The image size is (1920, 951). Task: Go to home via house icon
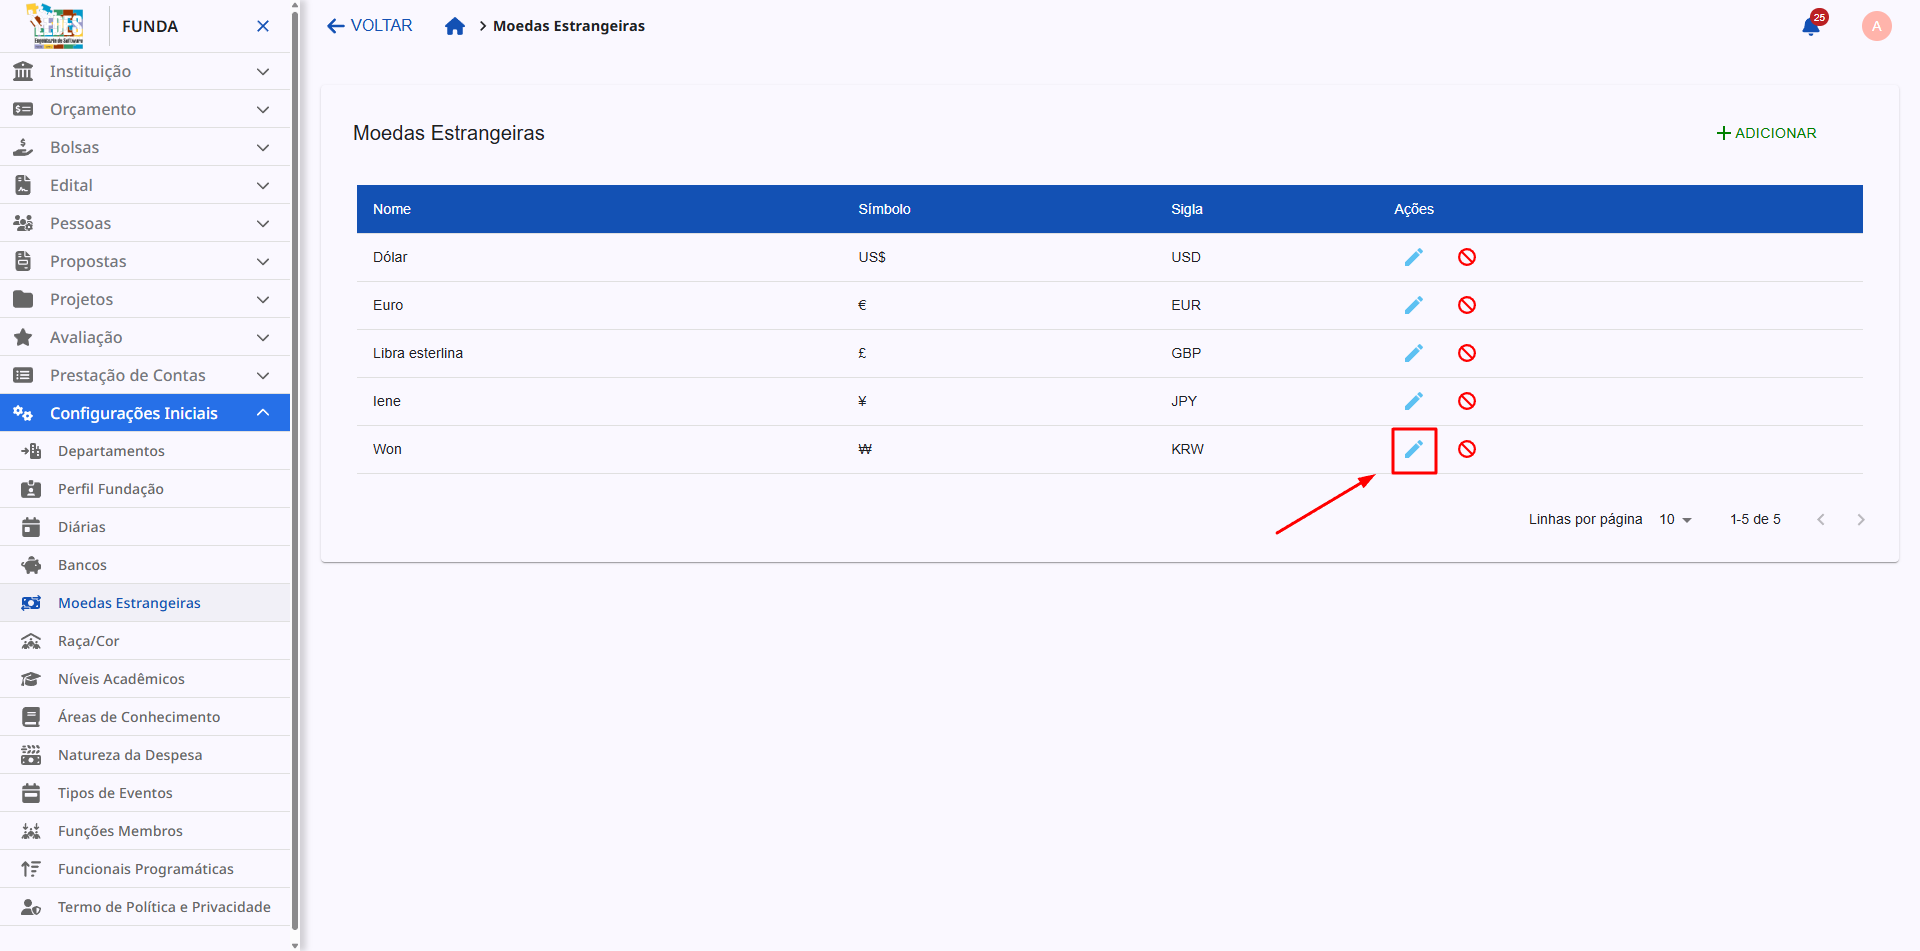[455, 26]
